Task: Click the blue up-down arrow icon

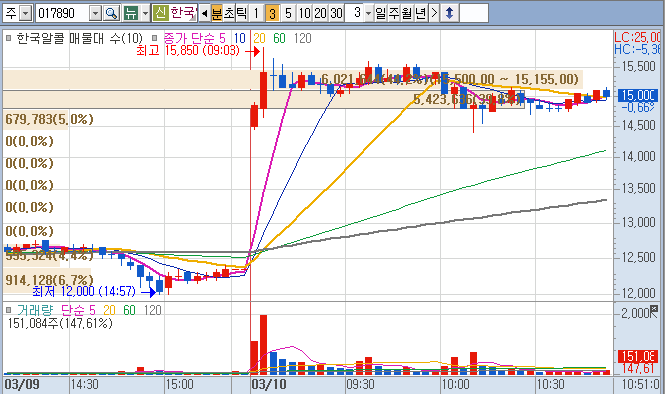Action: [x=450, y=13]
